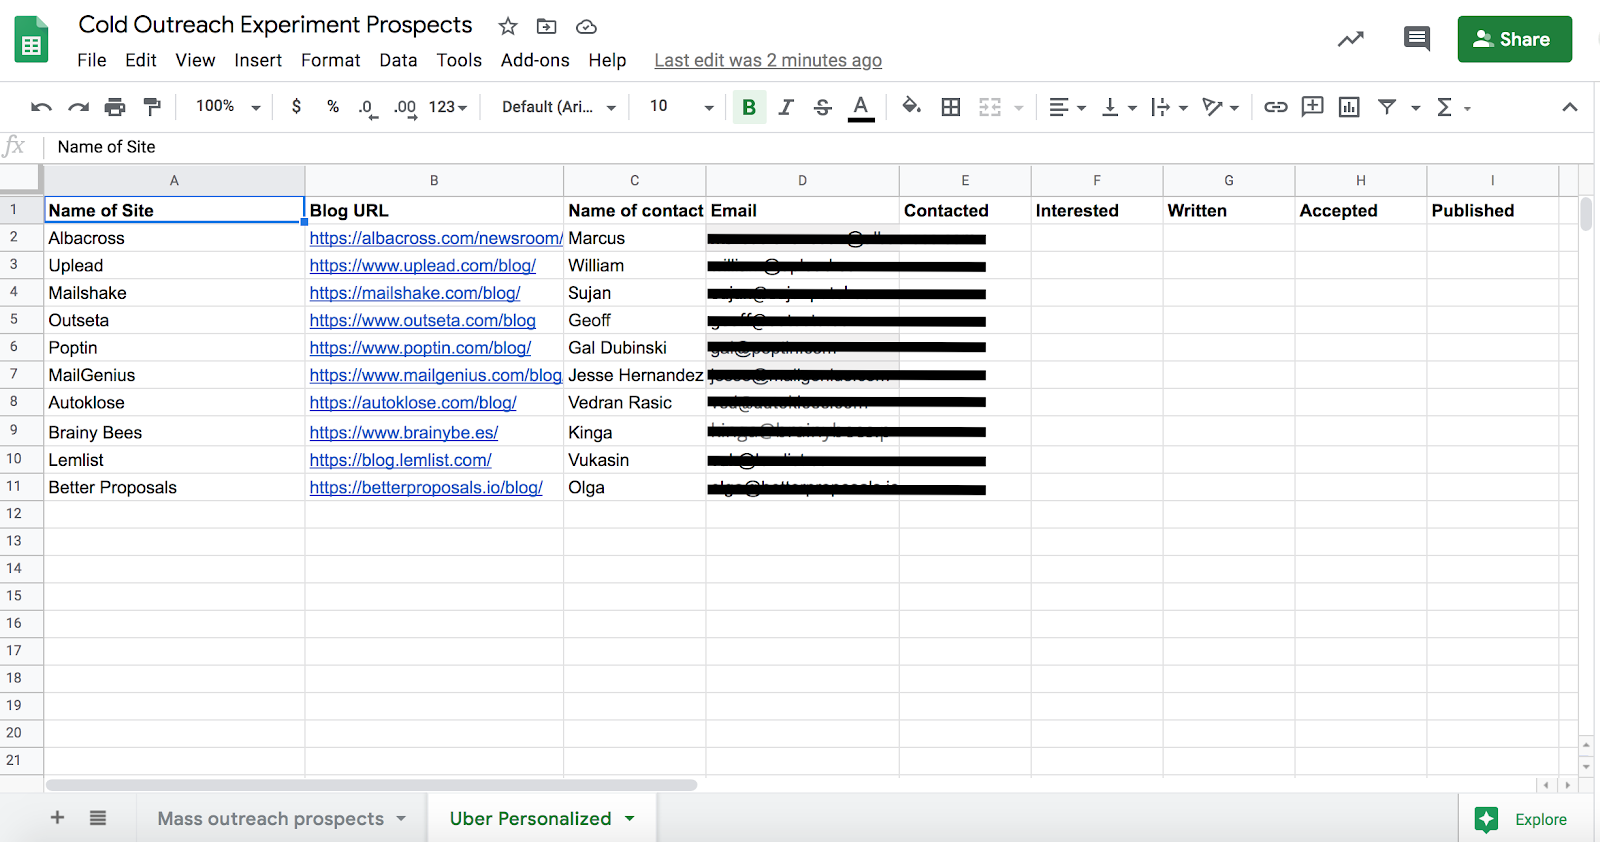The image size is (1600, 842).
Task: Toggle strikethrough formatting
Action: (x=823, y=107)
